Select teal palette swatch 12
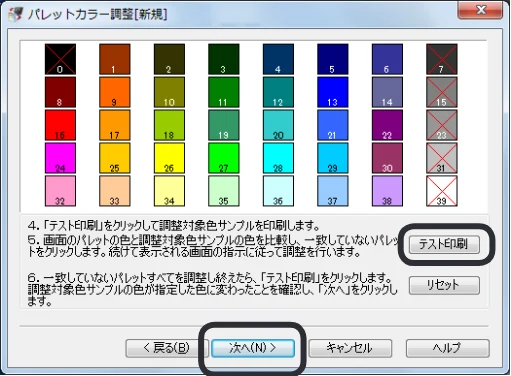The width and height of the screenshot is (511, 376). click(x=278, y=92)
